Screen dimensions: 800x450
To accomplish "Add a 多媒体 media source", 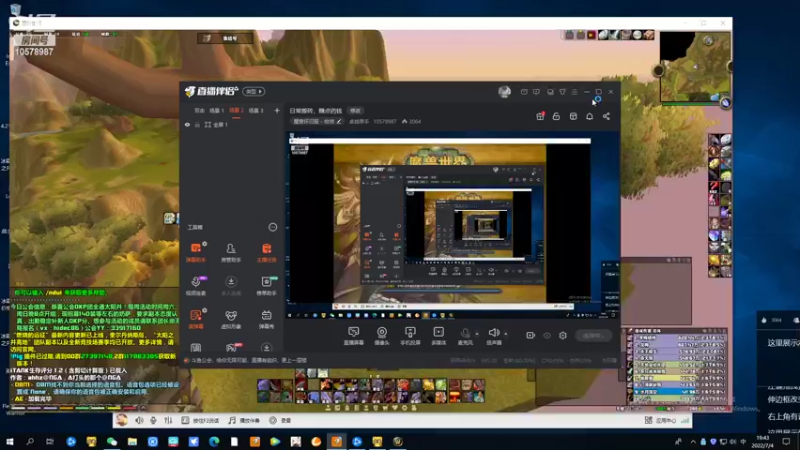I will 438,336.
